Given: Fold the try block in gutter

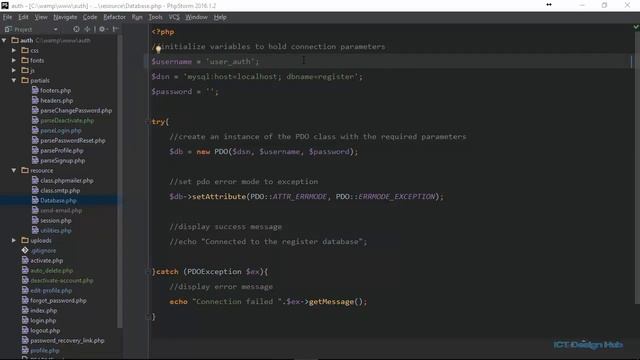Looking at the screenshot, I should click(x=148, y=122).
